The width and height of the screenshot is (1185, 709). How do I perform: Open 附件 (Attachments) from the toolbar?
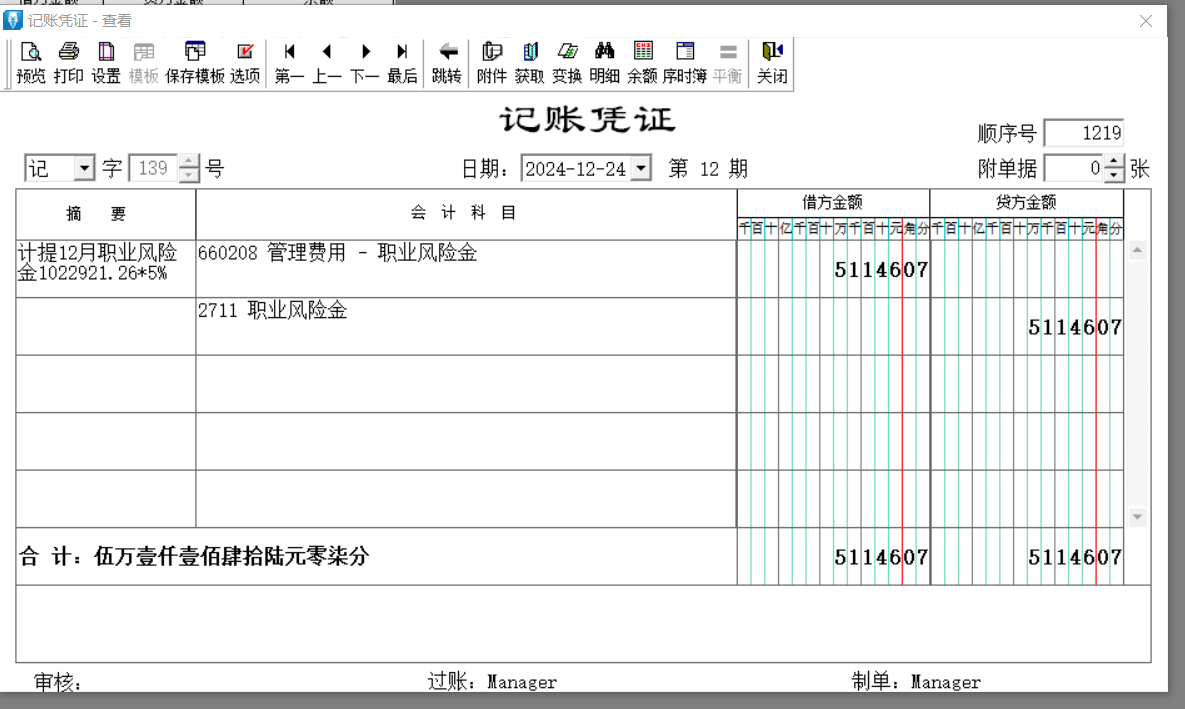tap(491, 62)
